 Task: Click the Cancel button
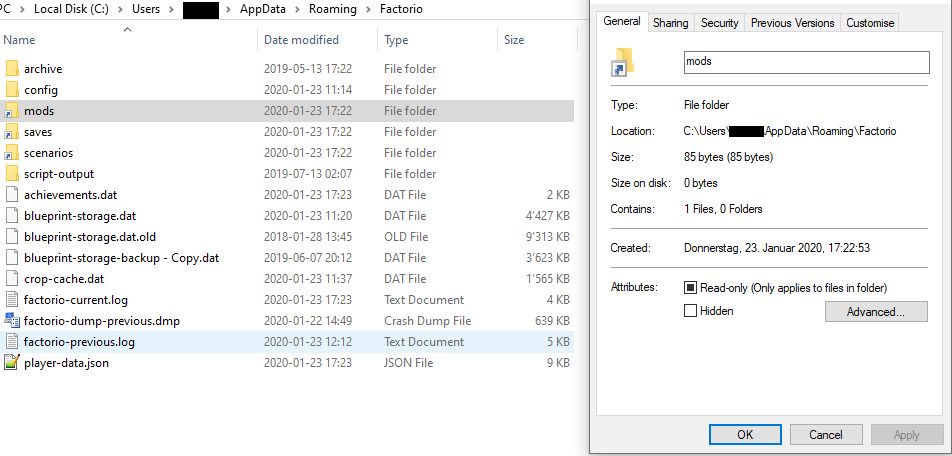[x=826, y=435]
